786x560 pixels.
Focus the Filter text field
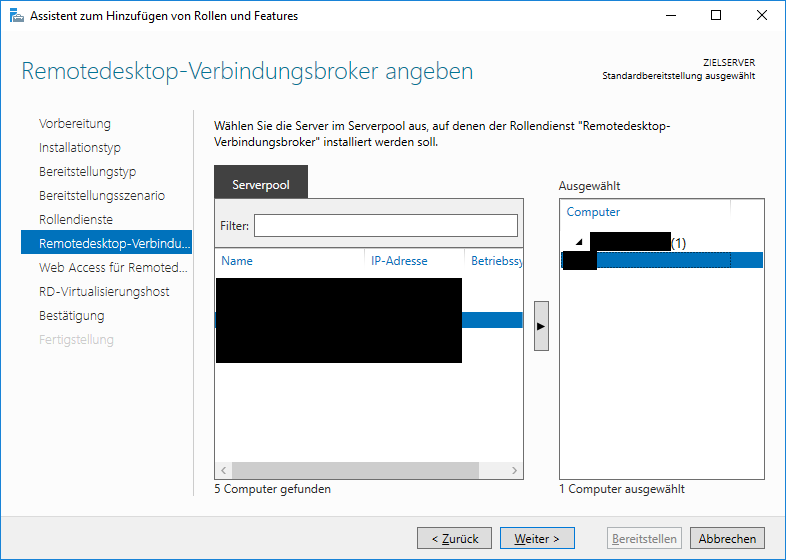pos(385,226)
